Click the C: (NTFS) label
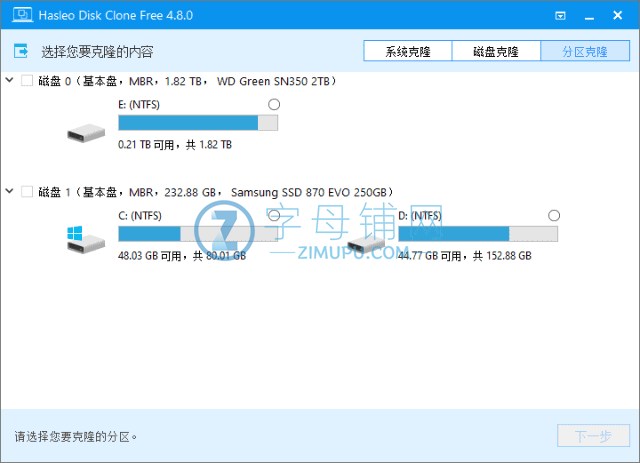The width and height of the screenshot is (640, 463). click(140, 216)
